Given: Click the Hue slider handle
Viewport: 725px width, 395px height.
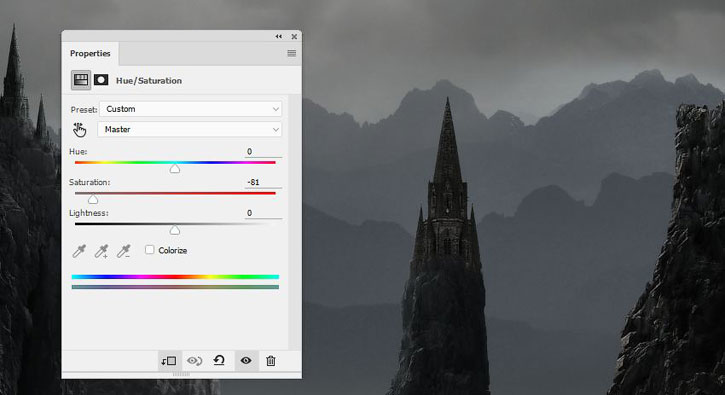Looking at the screenshot, I should (x=175, y=168).
